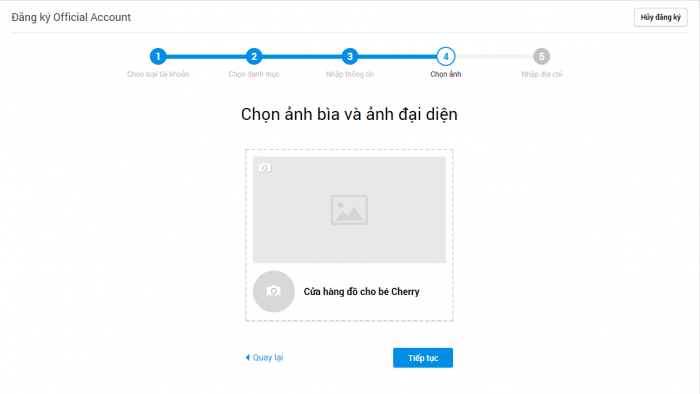This screenshot has height=394, width=700.
Task: Select step 4 circle
Action: click(446, 57)
